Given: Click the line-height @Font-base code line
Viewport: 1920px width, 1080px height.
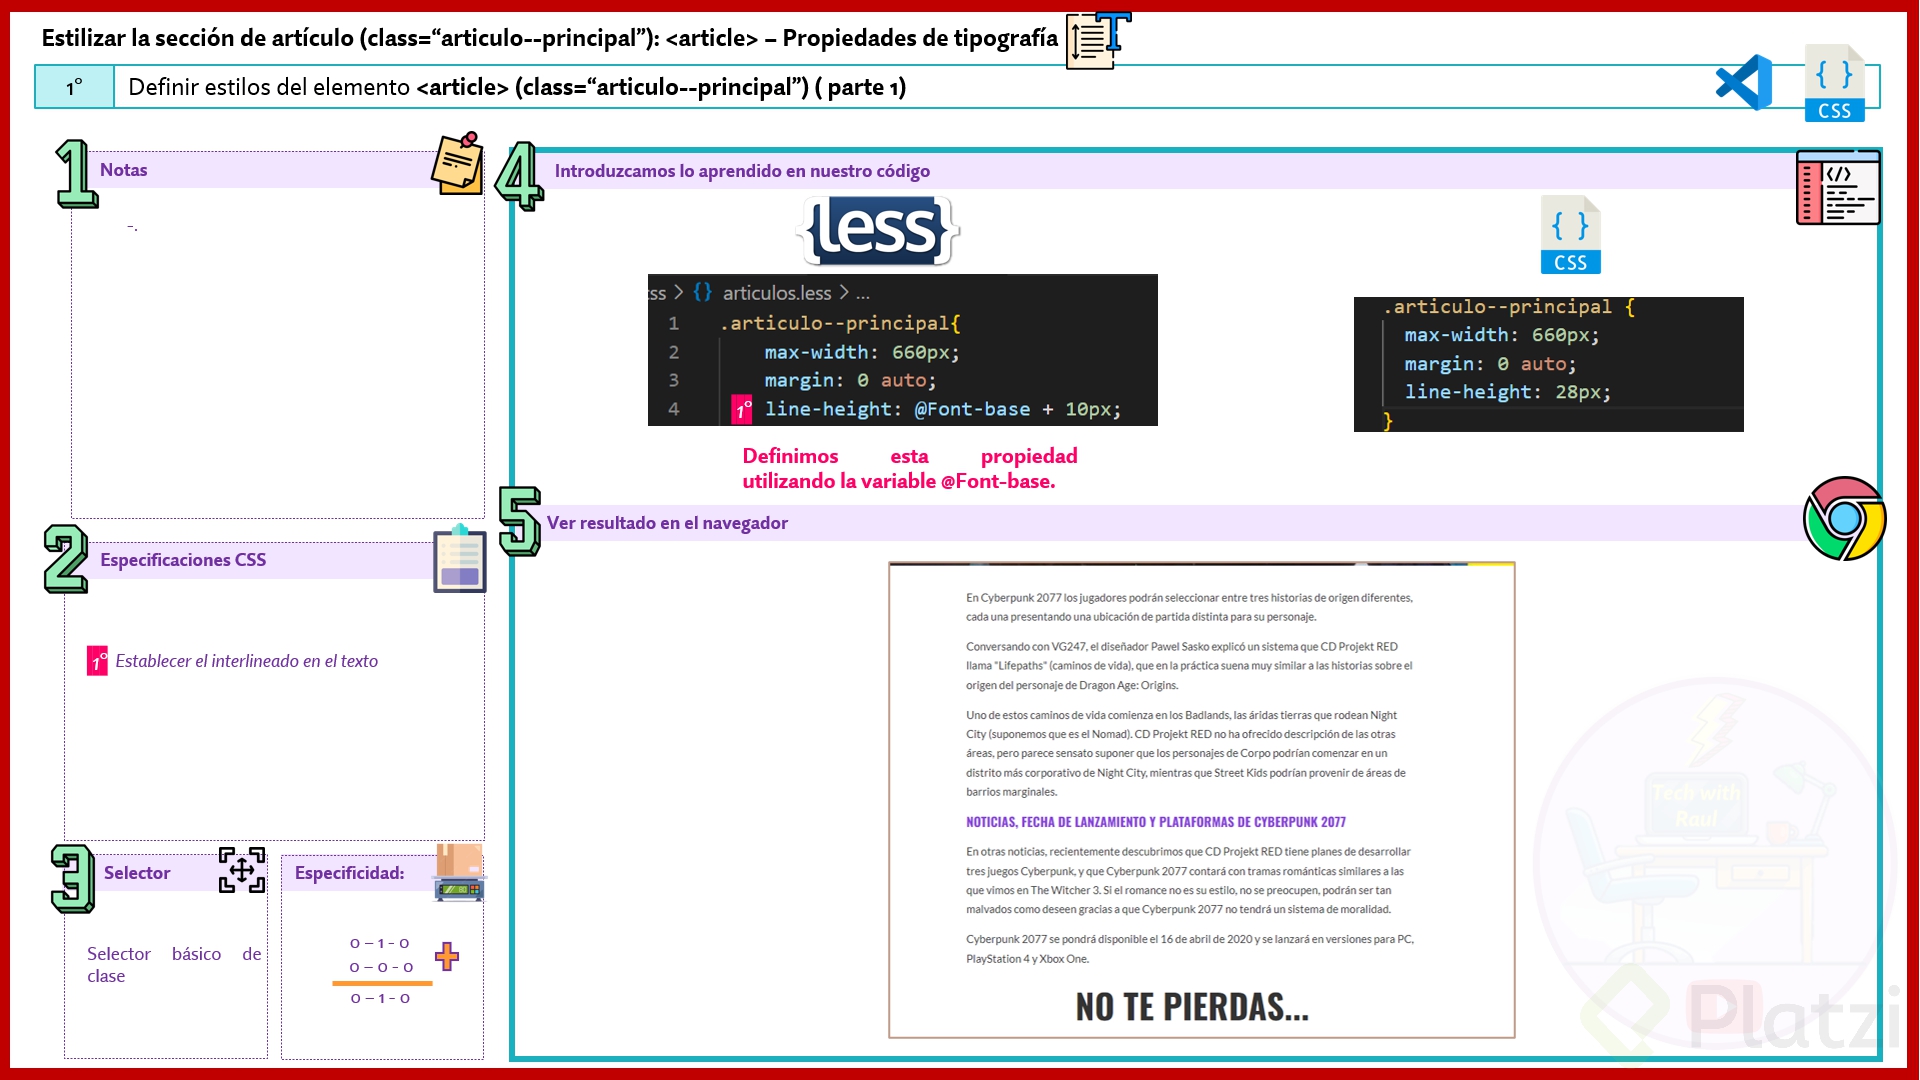Looking at the screenshot, I should pyautogui.click(x=942, y=409).
